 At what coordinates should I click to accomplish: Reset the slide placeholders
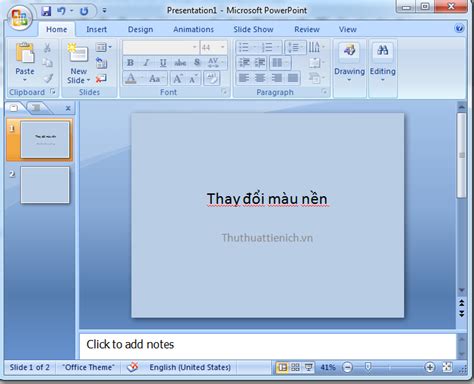coord(101,63)
